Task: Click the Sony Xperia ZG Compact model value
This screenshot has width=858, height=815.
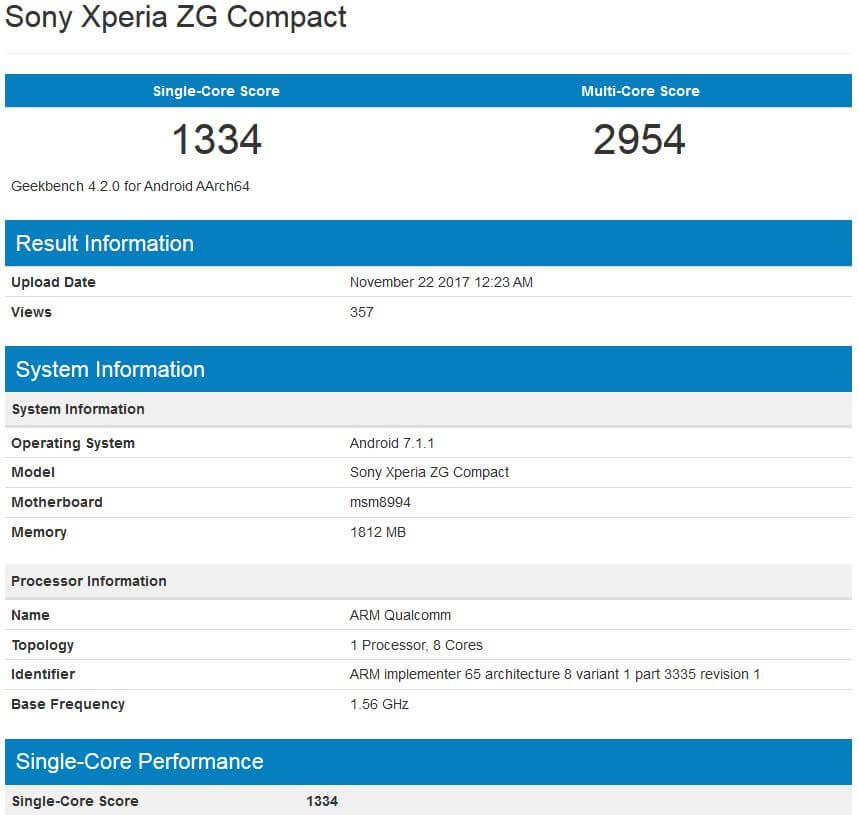Action: 429,472
